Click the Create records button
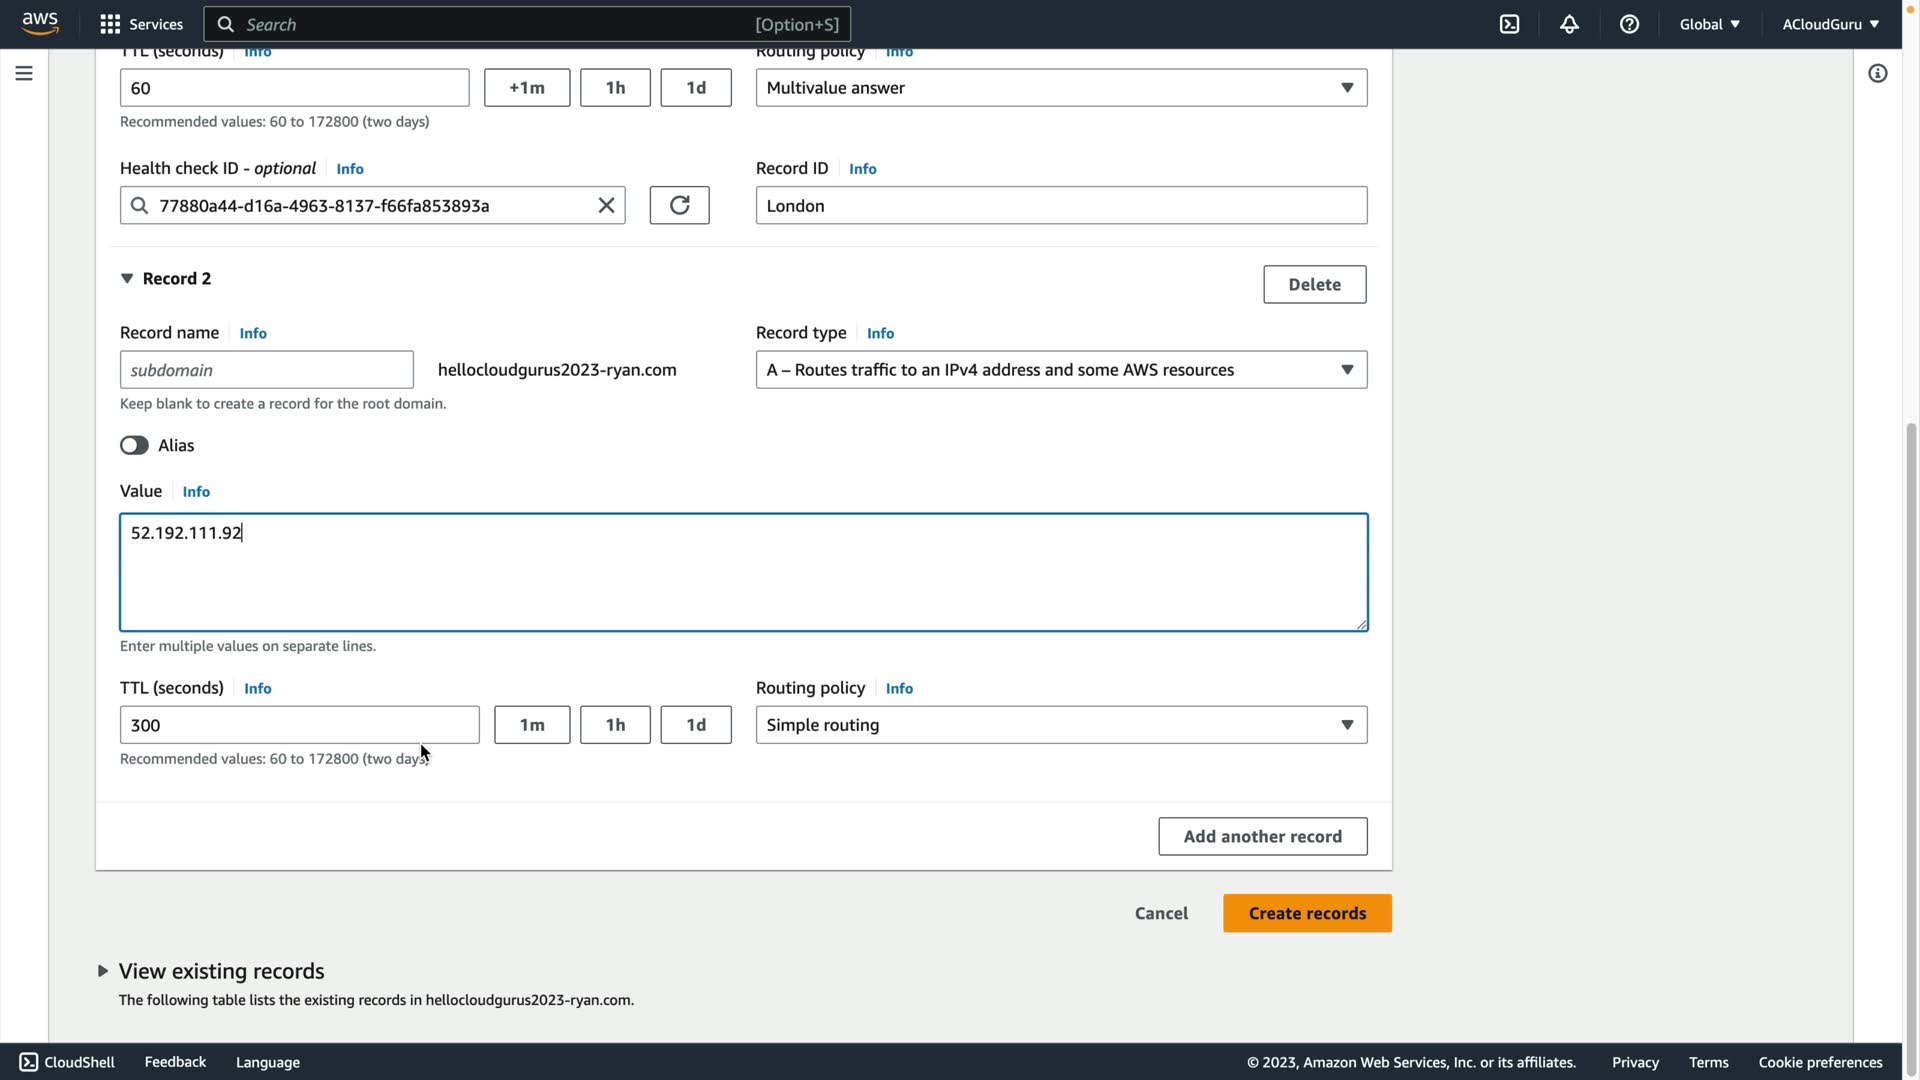1920x1080 pixels. pos(1306,913)
